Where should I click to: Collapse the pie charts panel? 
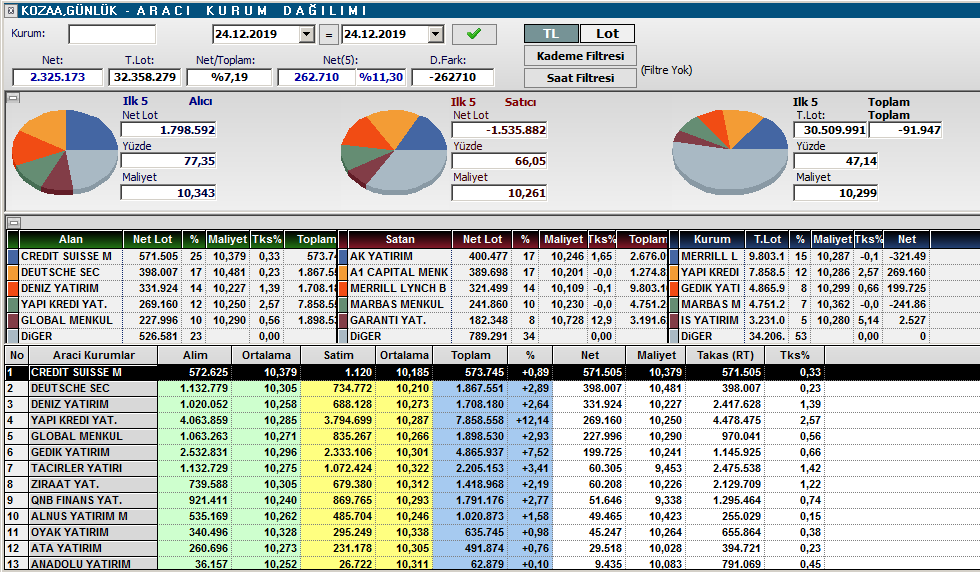click(x=12, y=98)
